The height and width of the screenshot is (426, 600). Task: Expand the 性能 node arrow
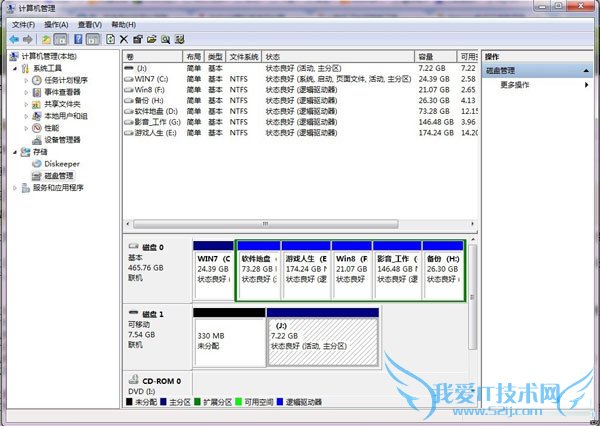(26, 128)
